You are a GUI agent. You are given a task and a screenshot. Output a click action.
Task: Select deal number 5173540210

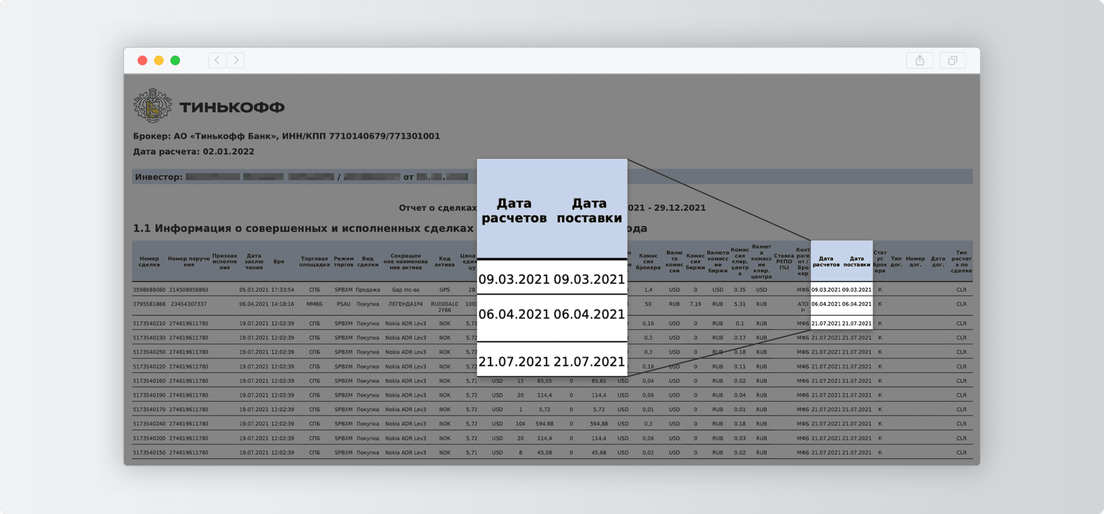[x=149, y=323]
